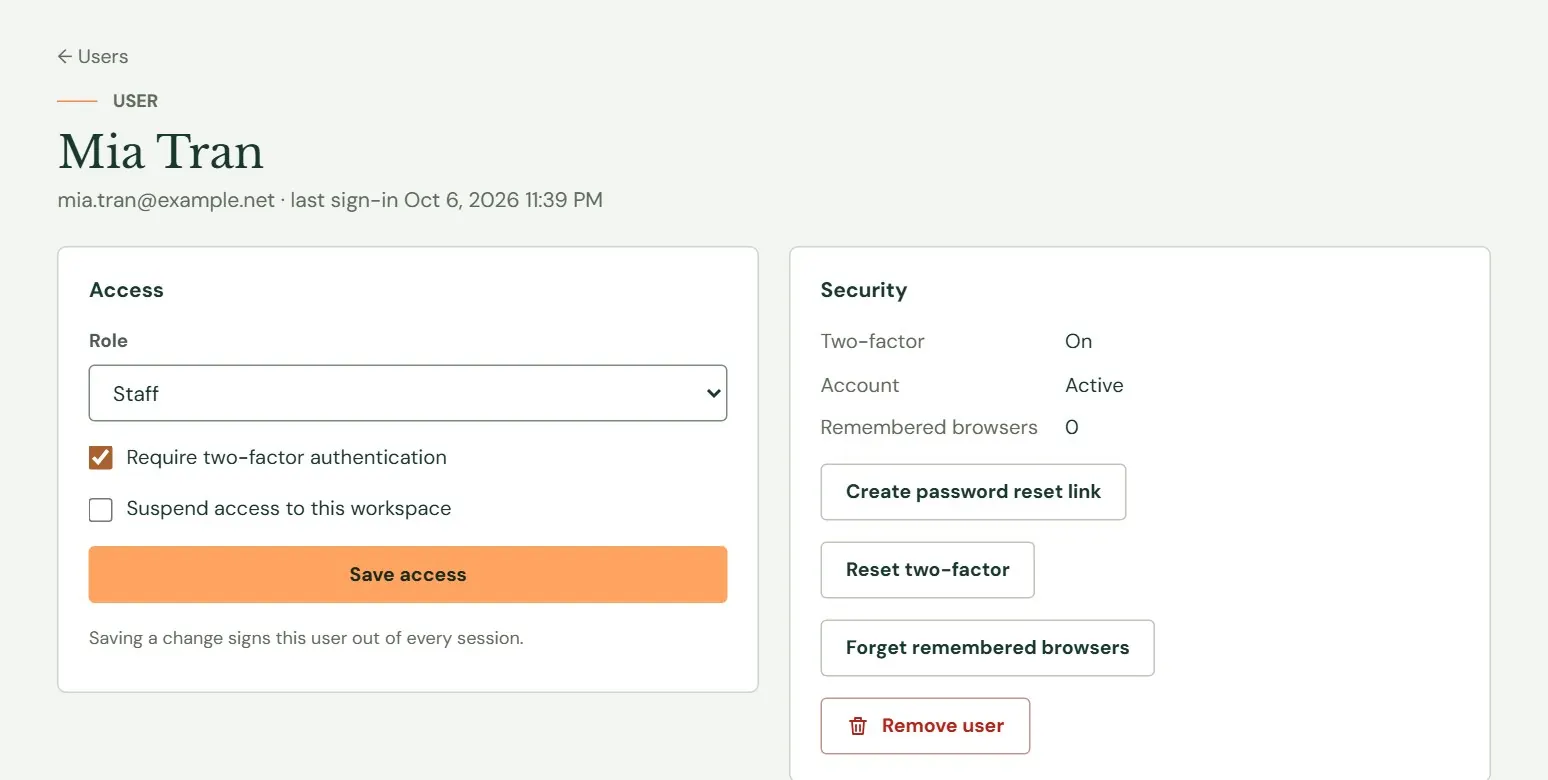Click the Account label in Security
Viewport: 1548px width, 780px height.
860,385
